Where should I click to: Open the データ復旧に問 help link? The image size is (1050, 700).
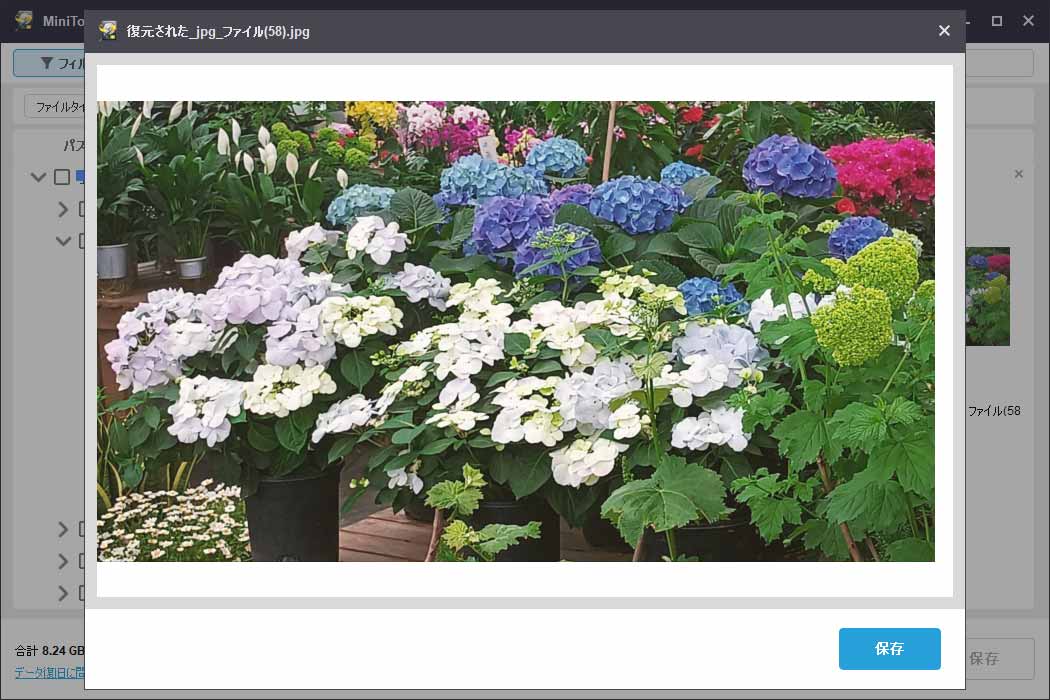pos(50,672)
